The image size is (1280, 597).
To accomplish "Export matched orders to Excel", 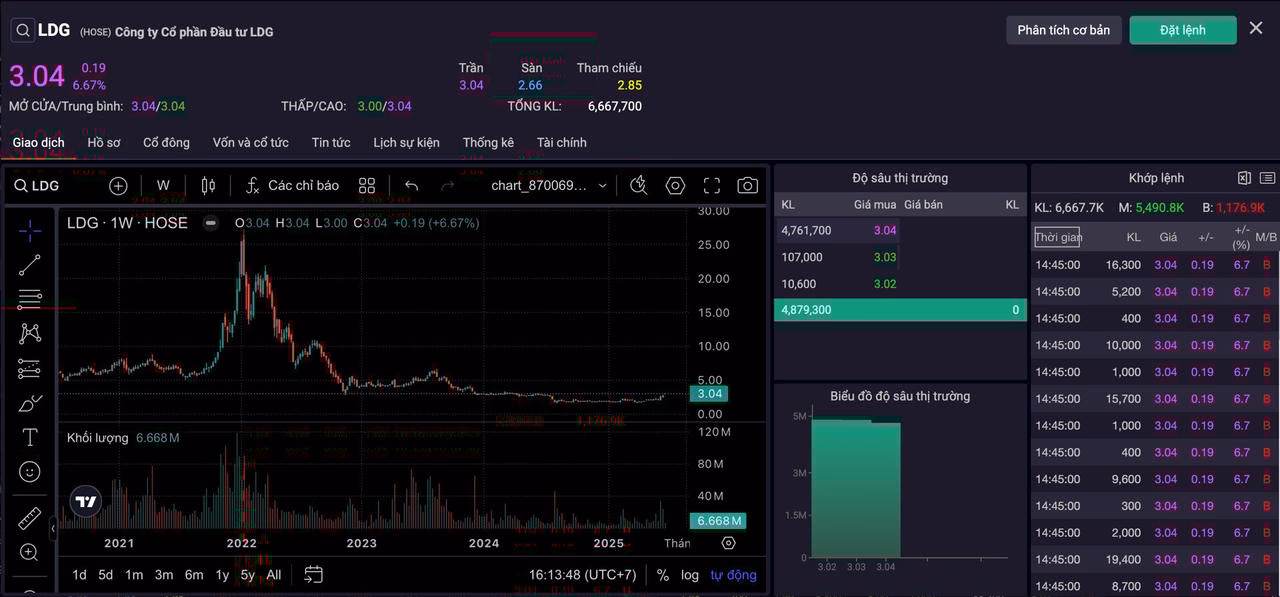I will point(1244,178).
